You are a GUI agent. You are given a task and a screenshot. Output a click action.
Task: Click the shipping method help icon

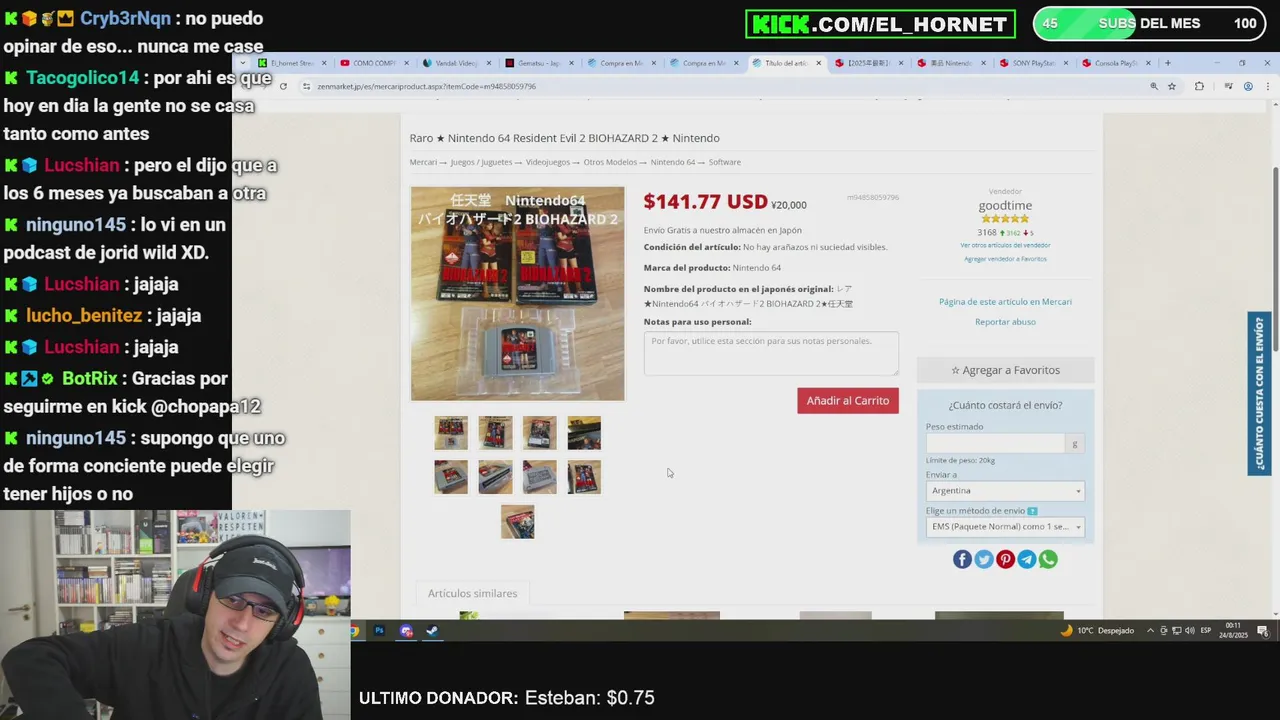(1032, 511)
